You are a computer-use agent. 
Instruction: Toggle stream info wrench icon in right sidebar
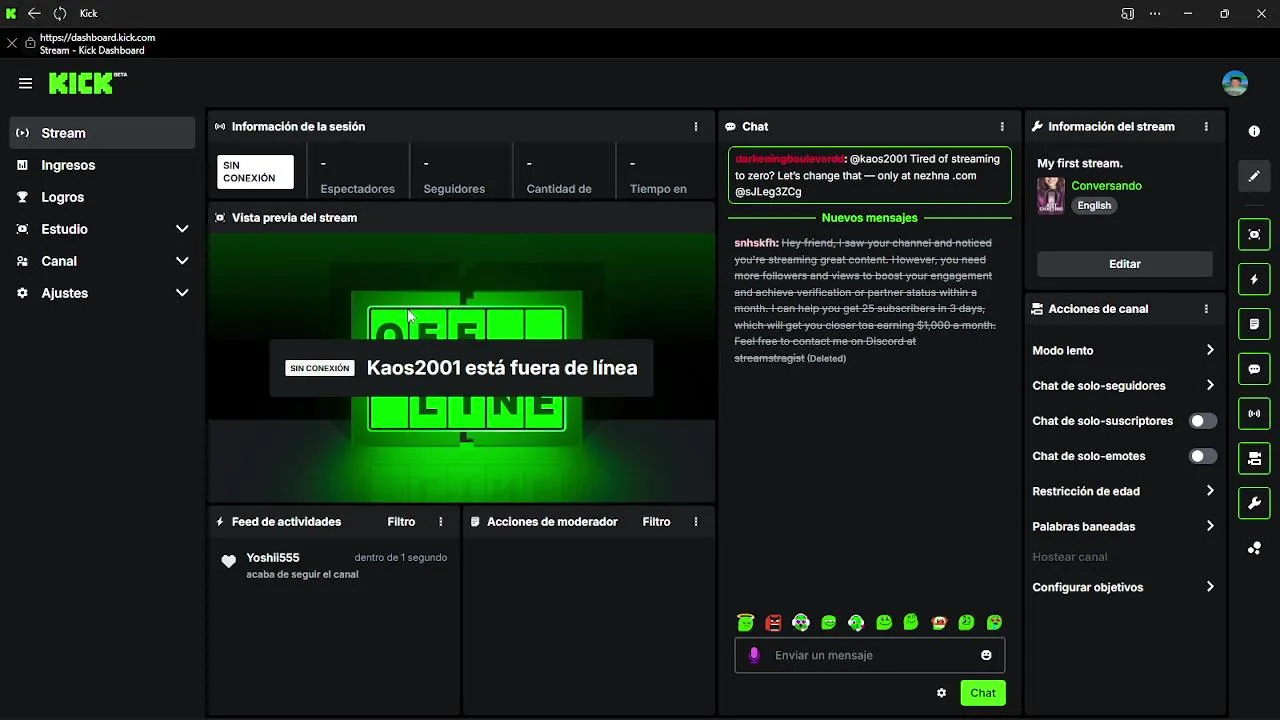(x=1254, y=503)
